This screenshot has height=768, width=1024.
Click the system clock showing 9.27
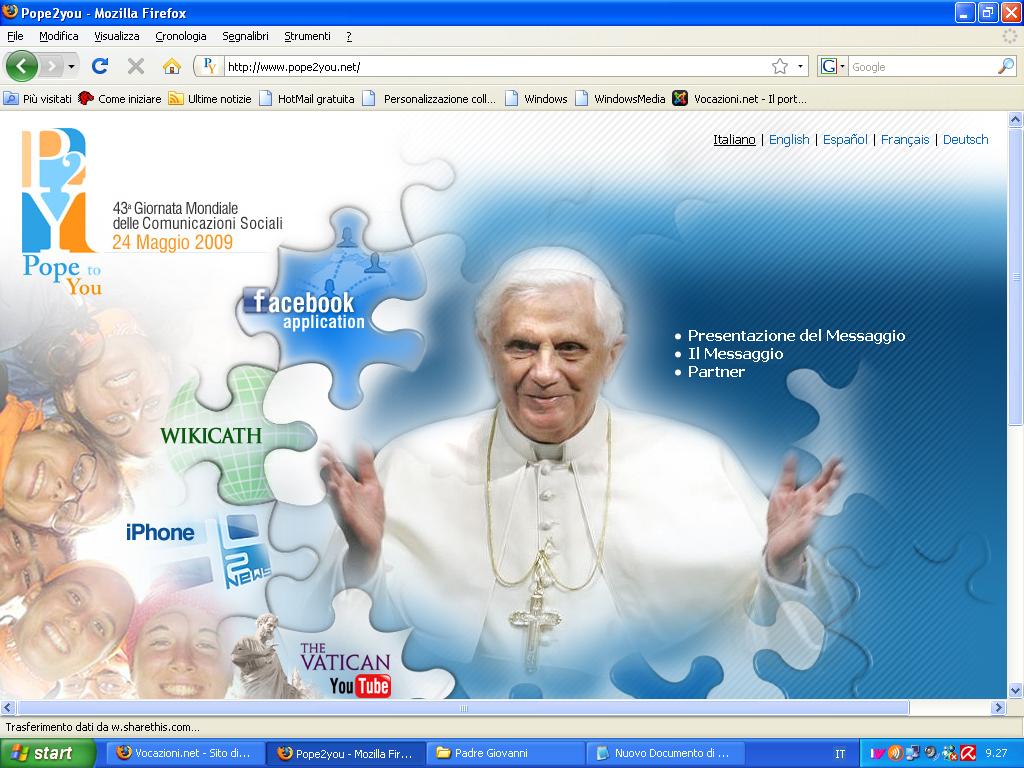pyautogui.click(x=997, y=754)
